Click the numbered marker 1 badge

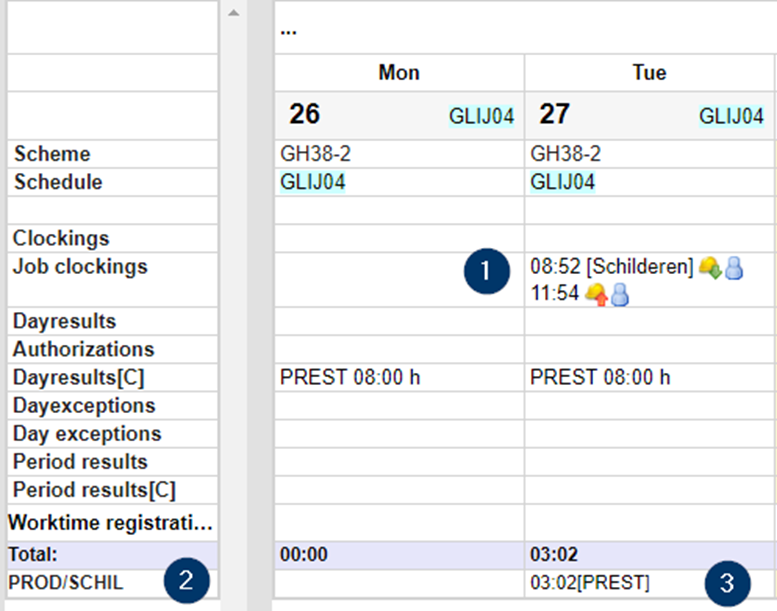pyautogui.click(x=488, y=270)
